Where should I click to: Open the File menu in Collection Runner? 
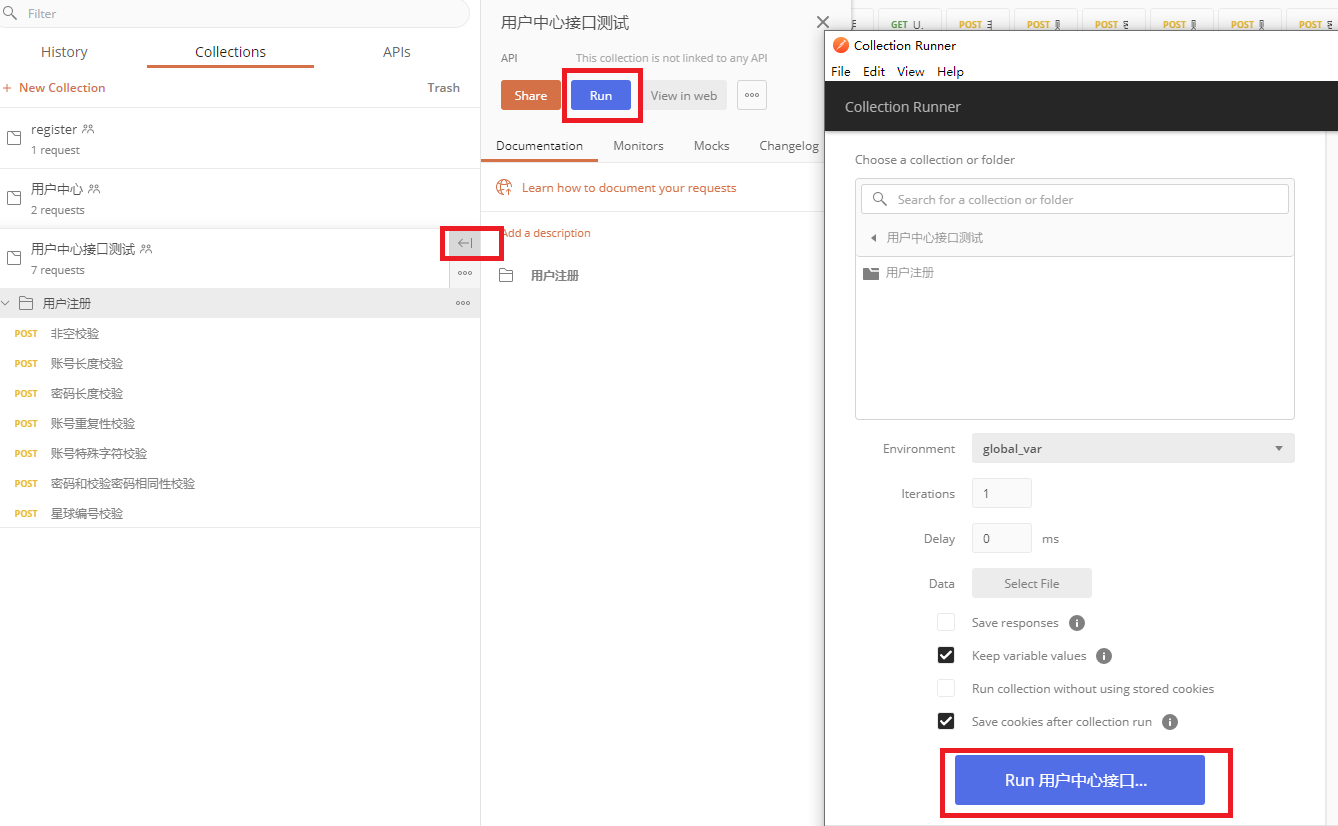pyautogui.click(x=841, y=71)
